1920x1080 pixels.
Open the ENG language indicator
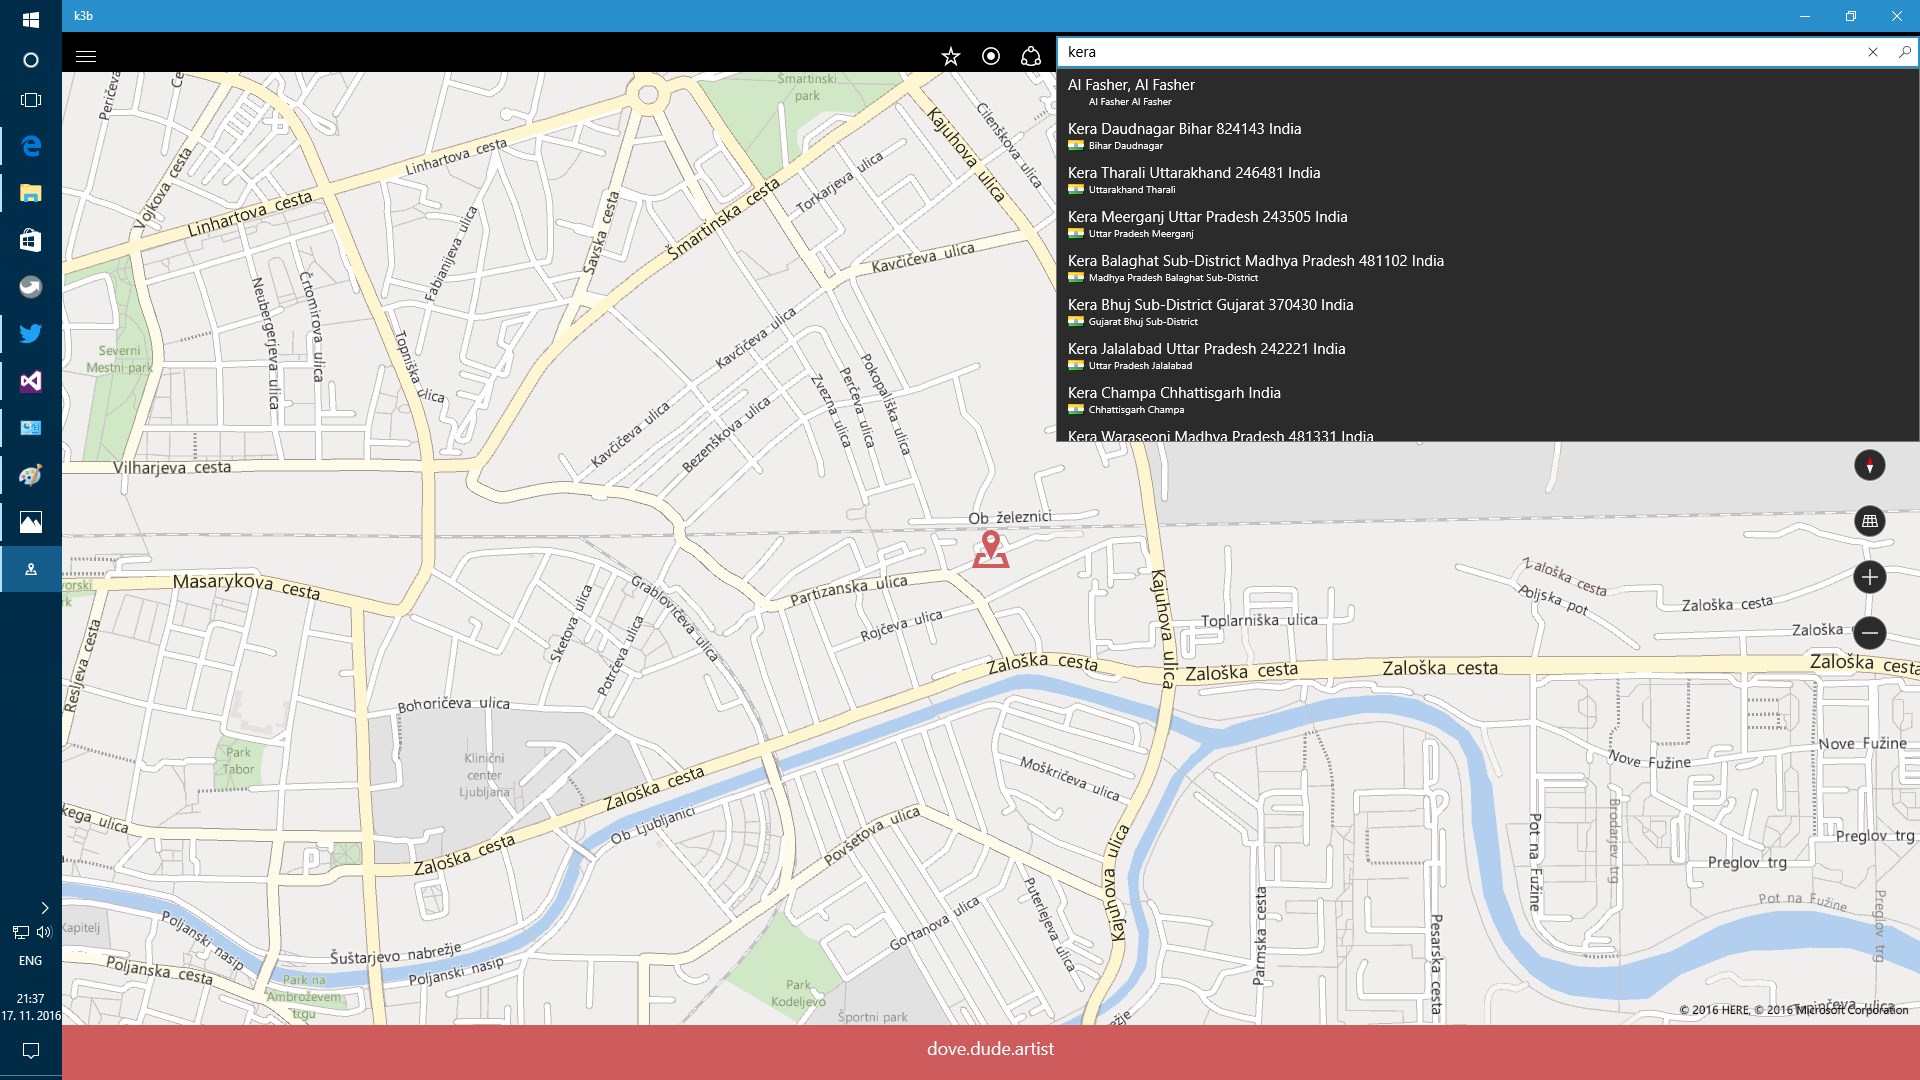[x=29, y=960]
